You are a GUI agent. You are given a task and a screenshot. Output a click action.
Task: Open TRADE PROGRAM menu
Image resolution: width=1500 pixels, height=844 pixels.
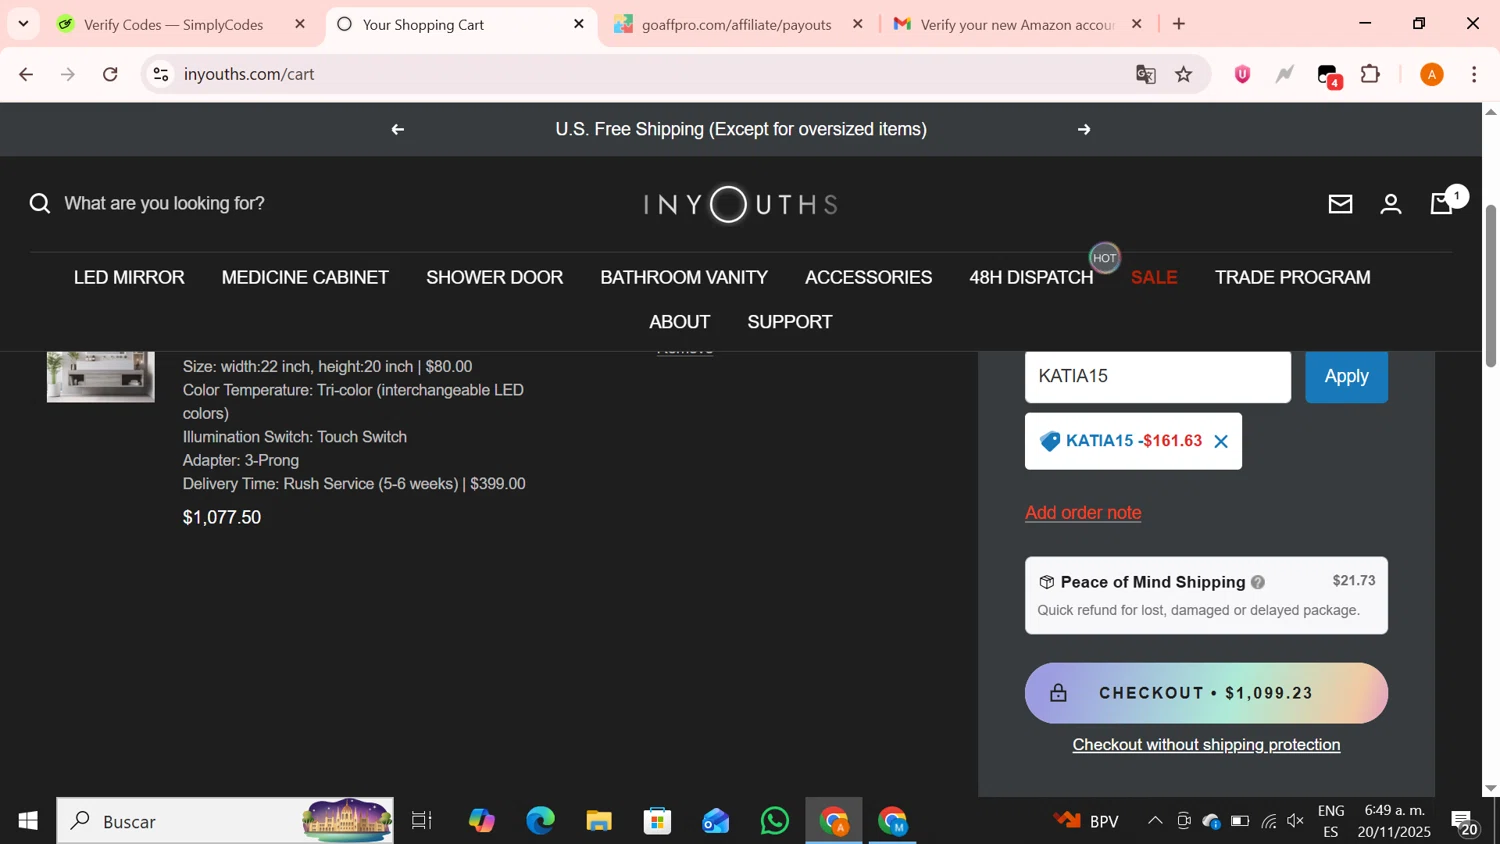(1293, 278)
